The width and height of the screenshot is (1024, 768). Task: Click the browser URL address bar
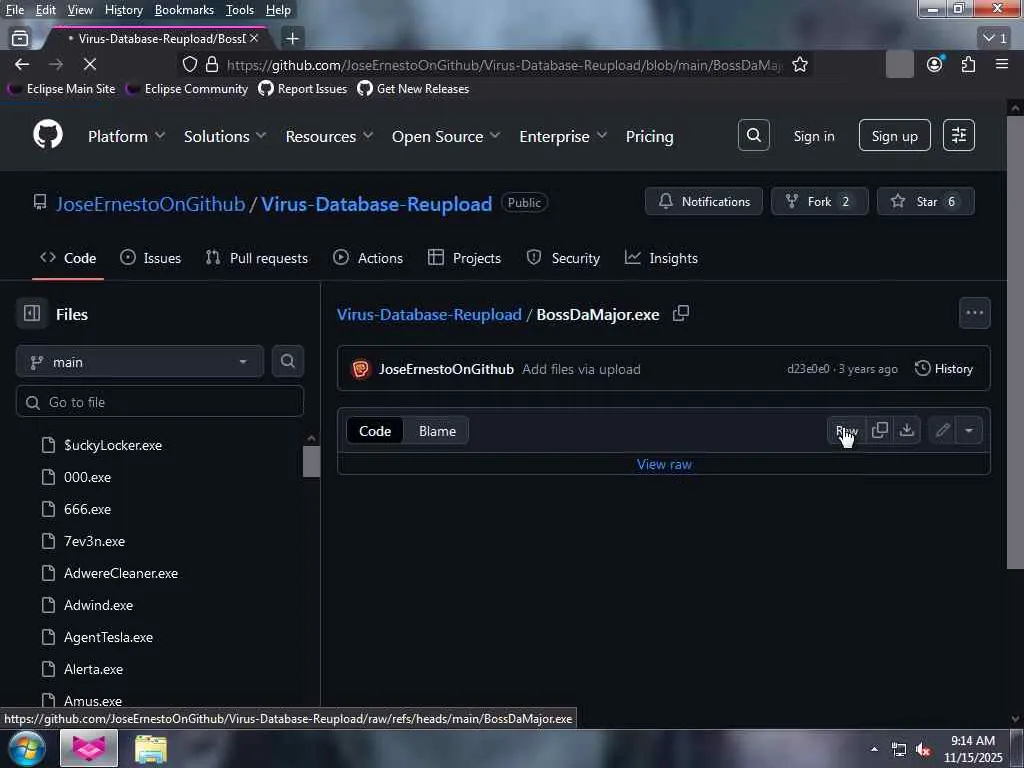(x=503, y=65)
